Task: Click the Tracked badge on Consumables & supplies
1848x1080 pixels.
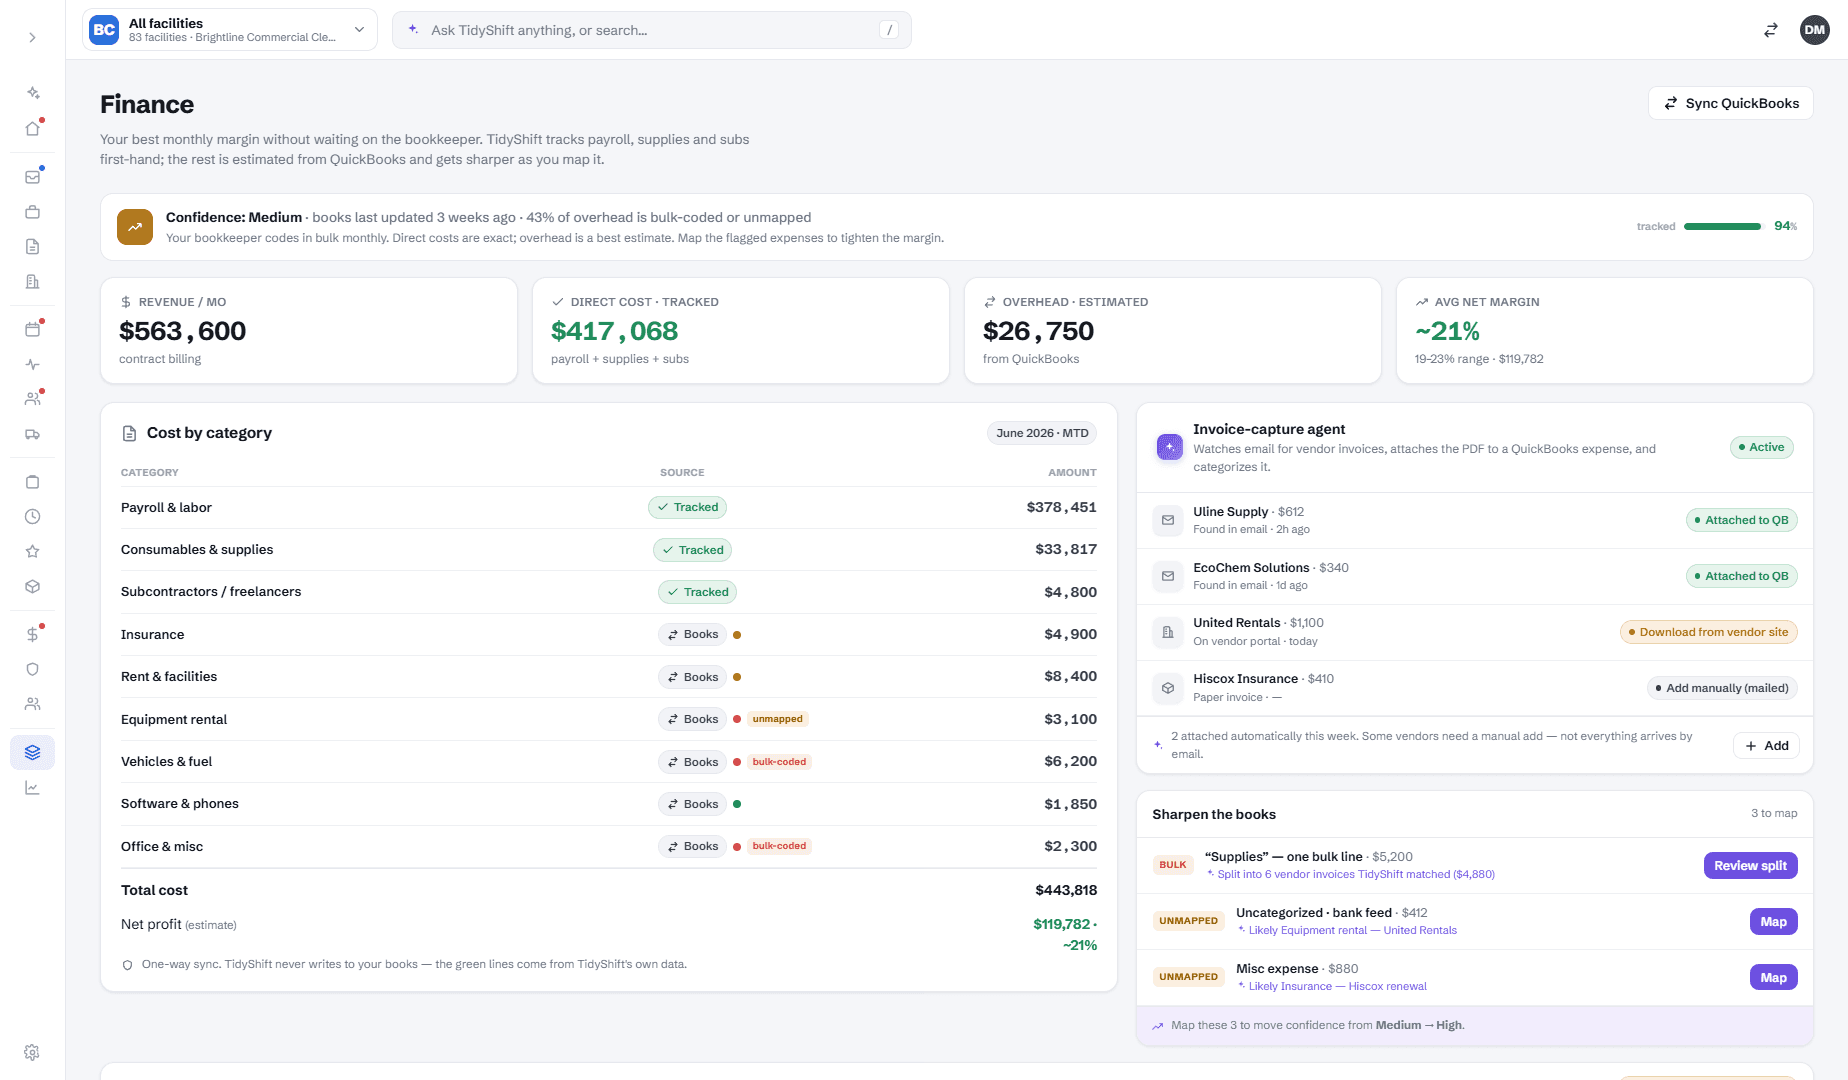Action: click(x=692, y=550)
